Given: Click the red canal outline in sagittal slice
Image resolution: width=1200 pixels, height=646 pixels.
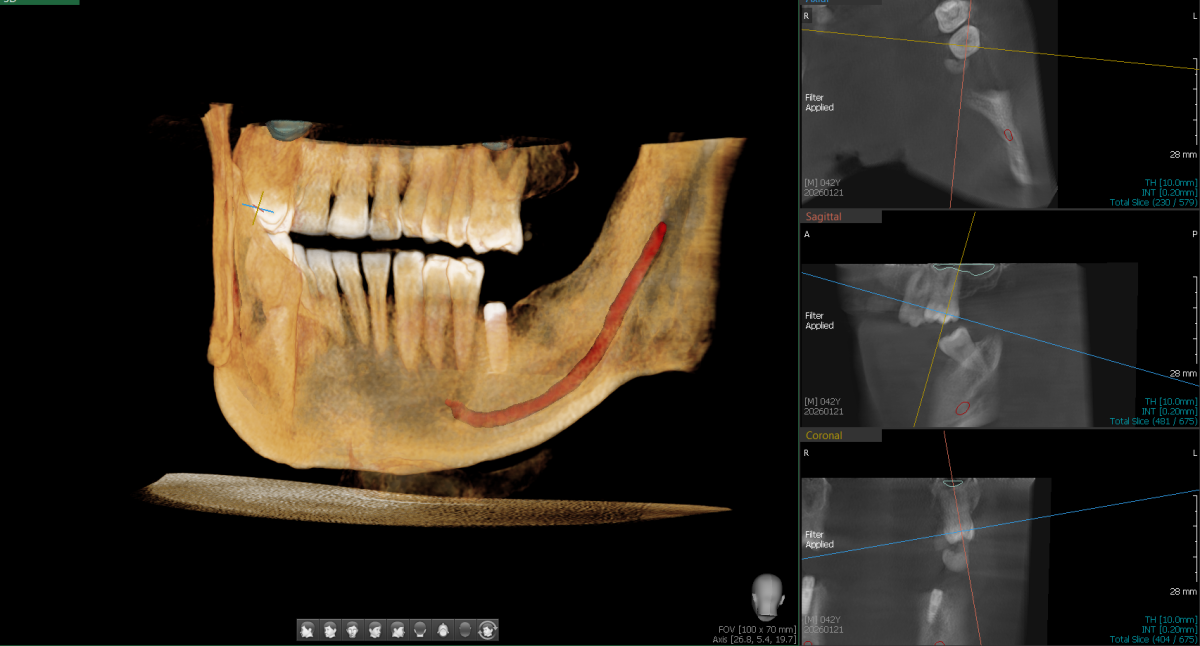Looking at the screenshot, I should click(963, 407).
